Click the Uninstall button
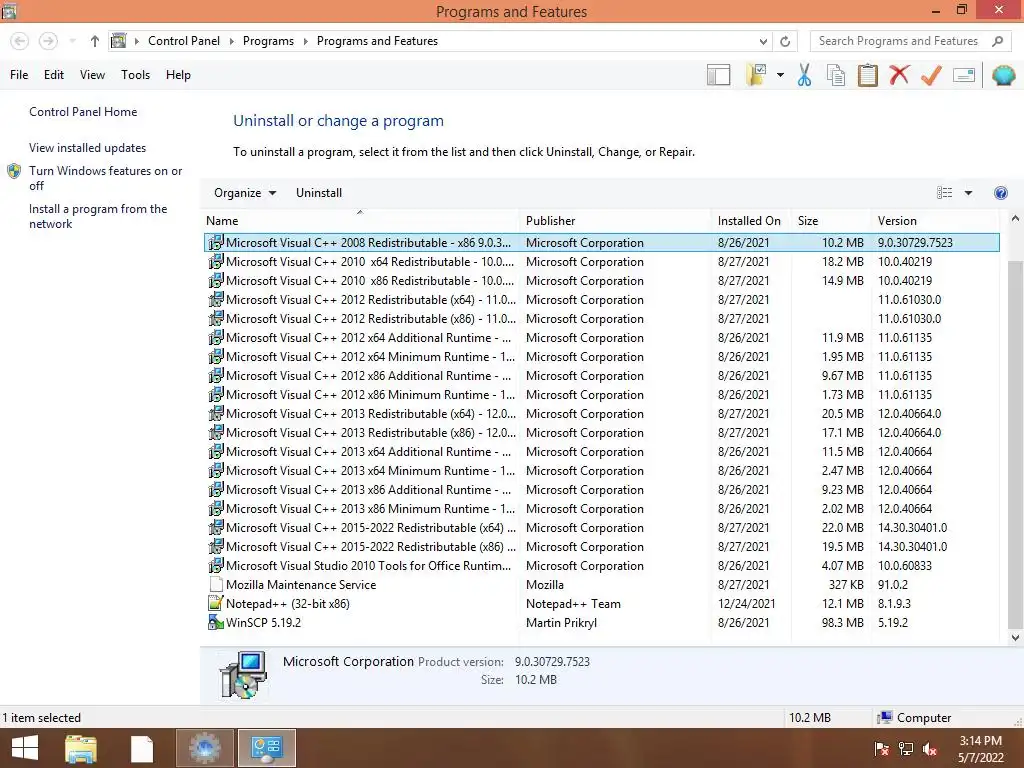Screen dimensions: 1024x768 click(319, 193)
